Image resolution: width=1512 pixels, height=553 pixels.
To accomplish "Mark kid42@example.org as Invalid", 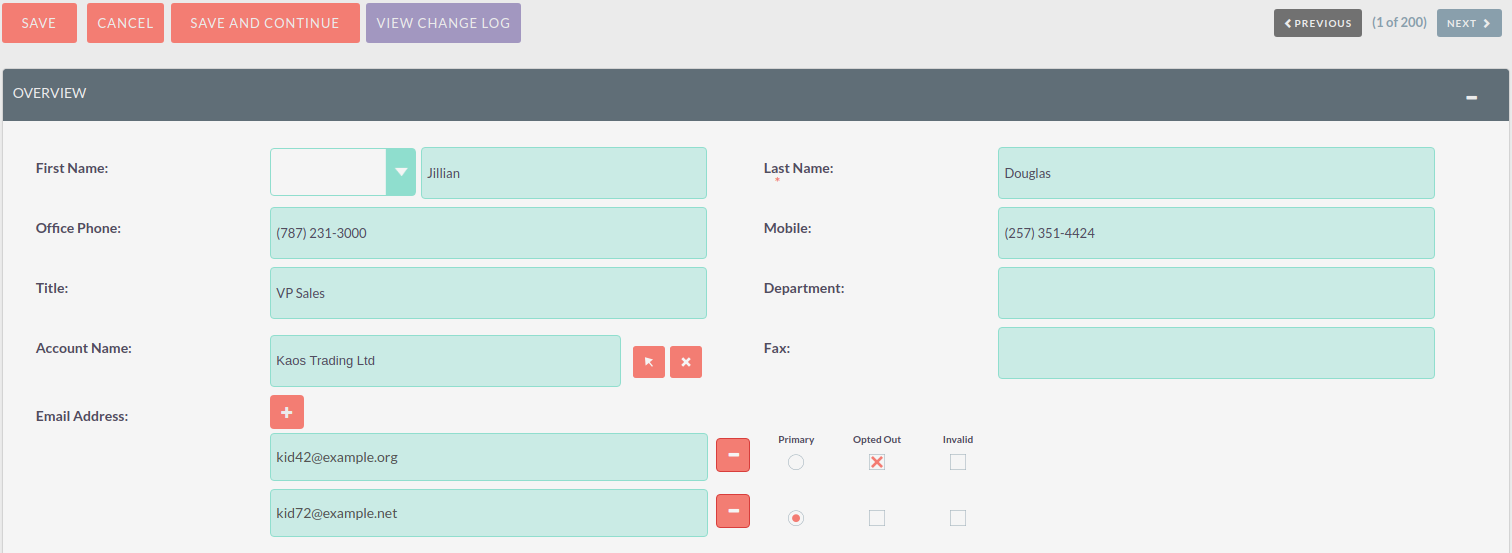I will coord(958,462).
